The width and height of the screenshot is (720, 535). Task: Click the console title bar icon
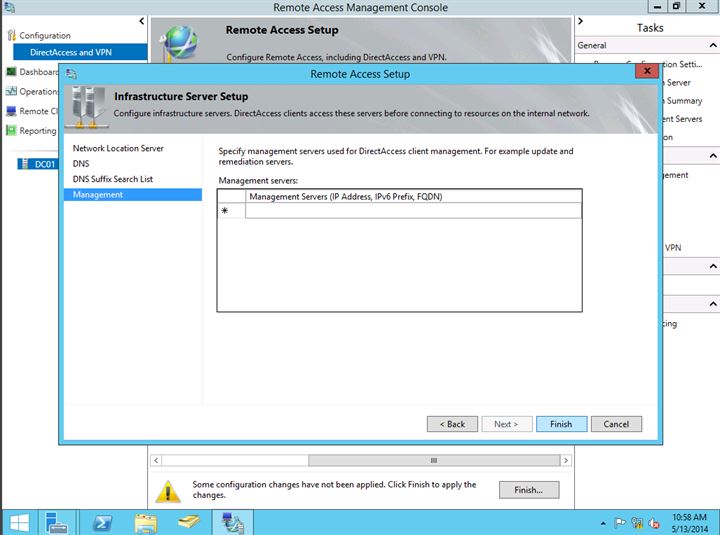(9, 7)
